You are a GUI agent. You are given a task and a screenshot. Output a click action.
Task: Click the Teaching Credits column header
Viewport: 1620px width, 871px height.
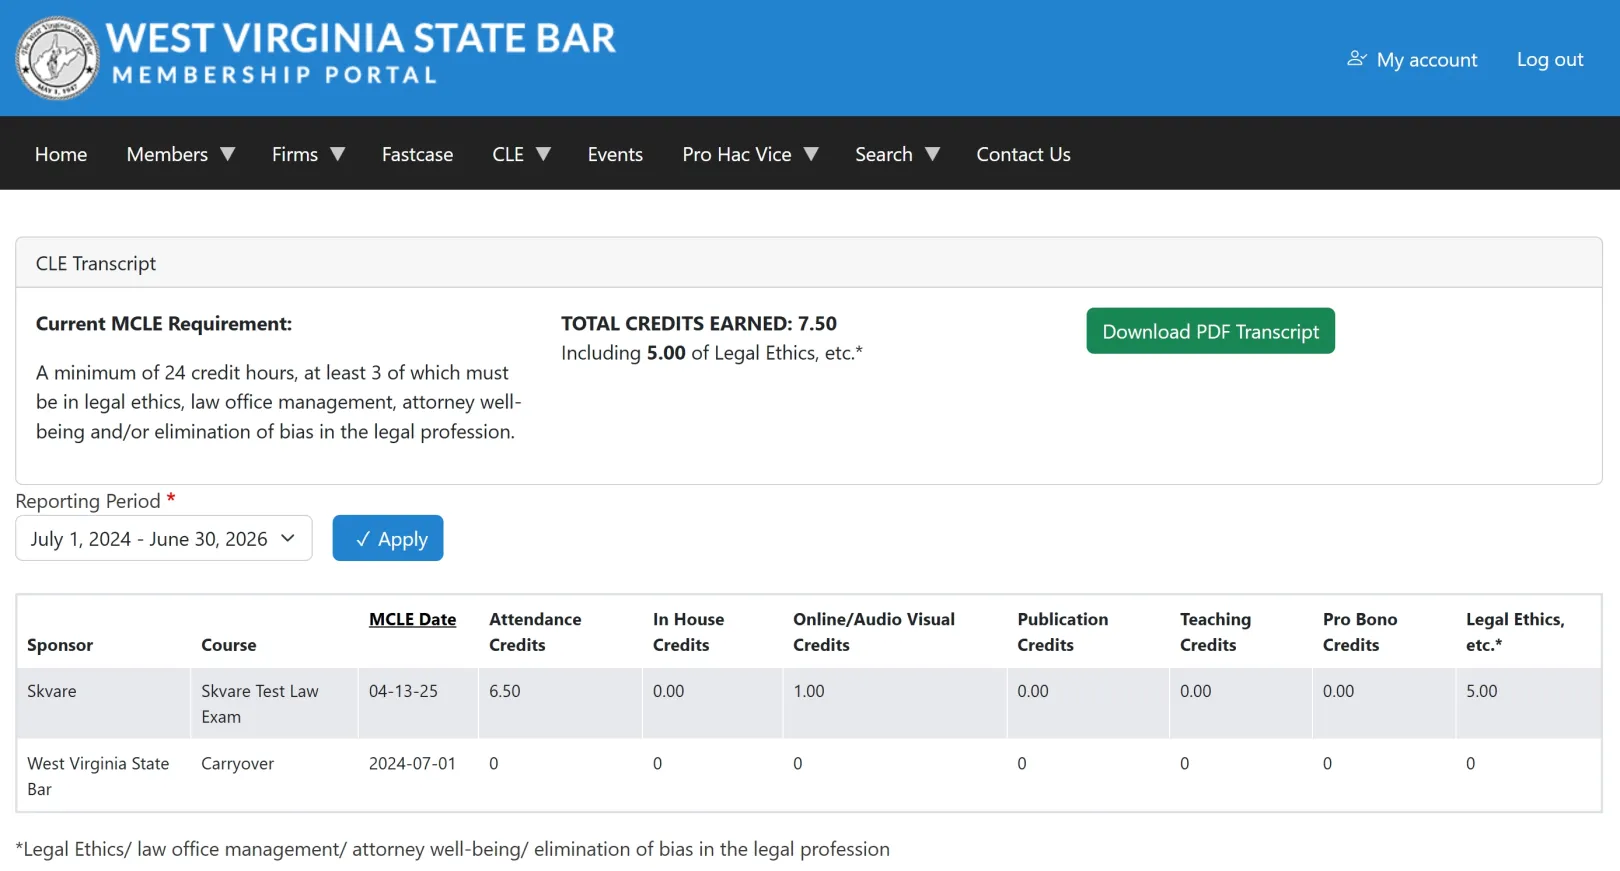click(1215, 632)
